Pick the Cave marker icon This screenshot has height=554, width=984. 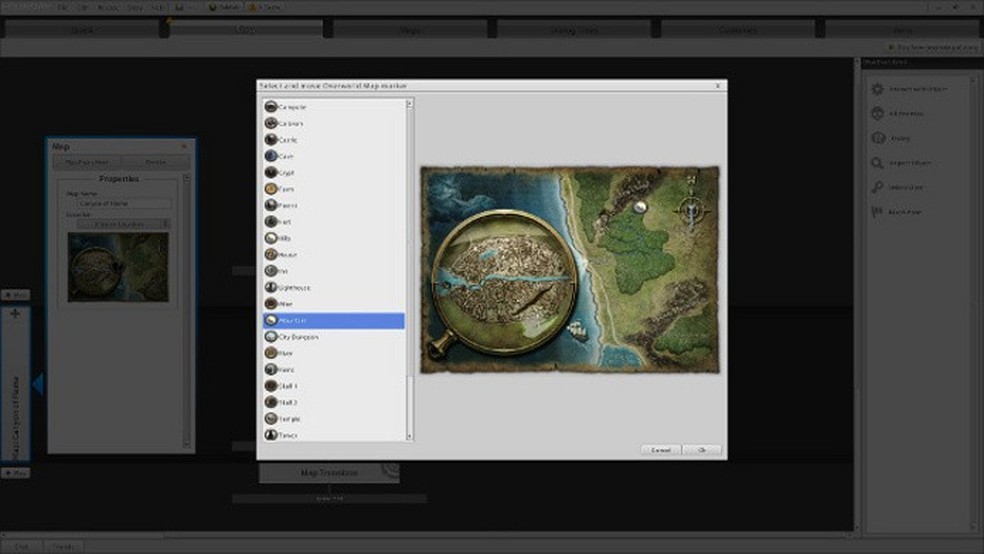point(271,156)
